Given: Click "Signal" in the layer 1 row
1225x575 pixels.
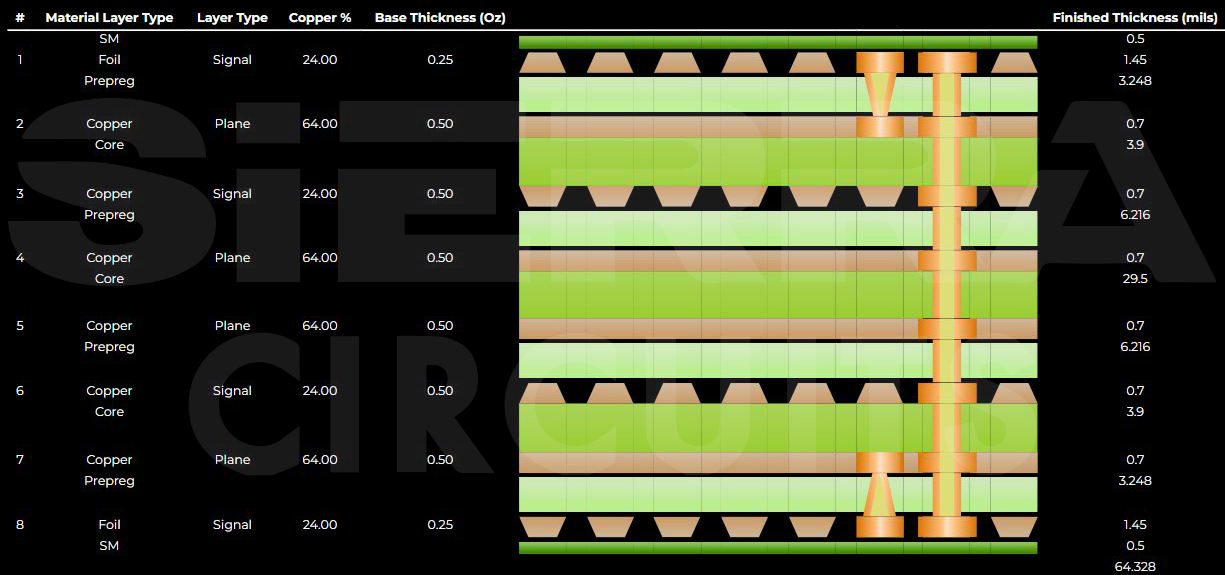Looking at the screenshot, I should 232,60.
